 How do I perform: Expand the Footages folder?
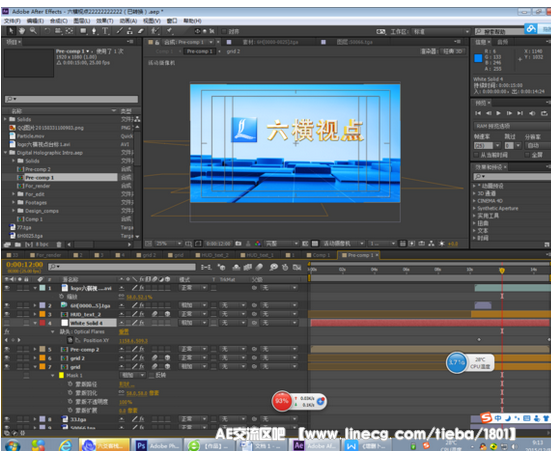click(x=13, y=202)
